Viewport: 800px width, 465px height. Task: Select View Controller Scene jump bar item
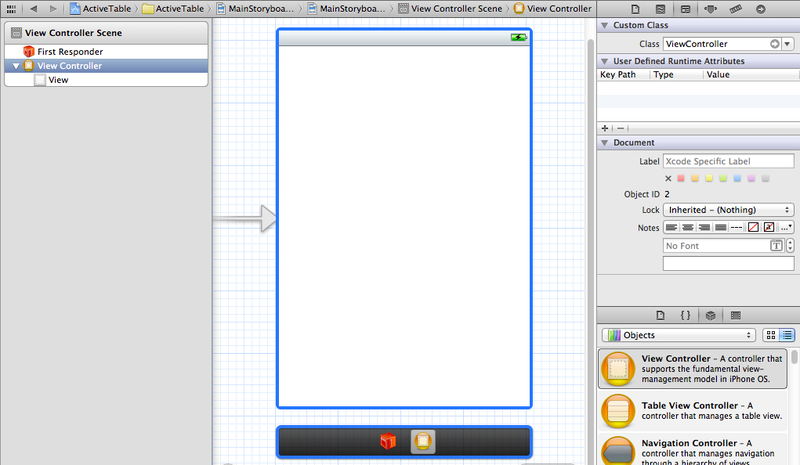tap(451, 9)
